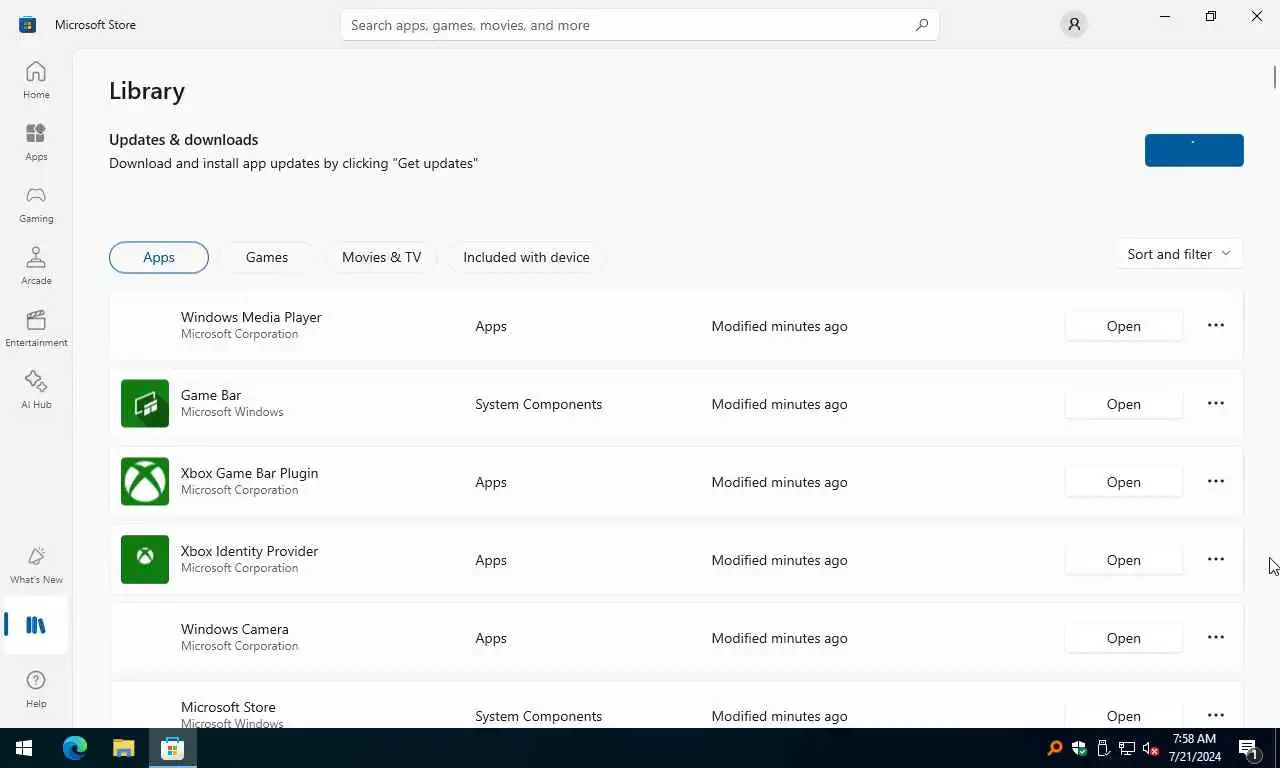
Task: Click the network tray icon
Action: pyautogui.click(x=1127, y=748)
